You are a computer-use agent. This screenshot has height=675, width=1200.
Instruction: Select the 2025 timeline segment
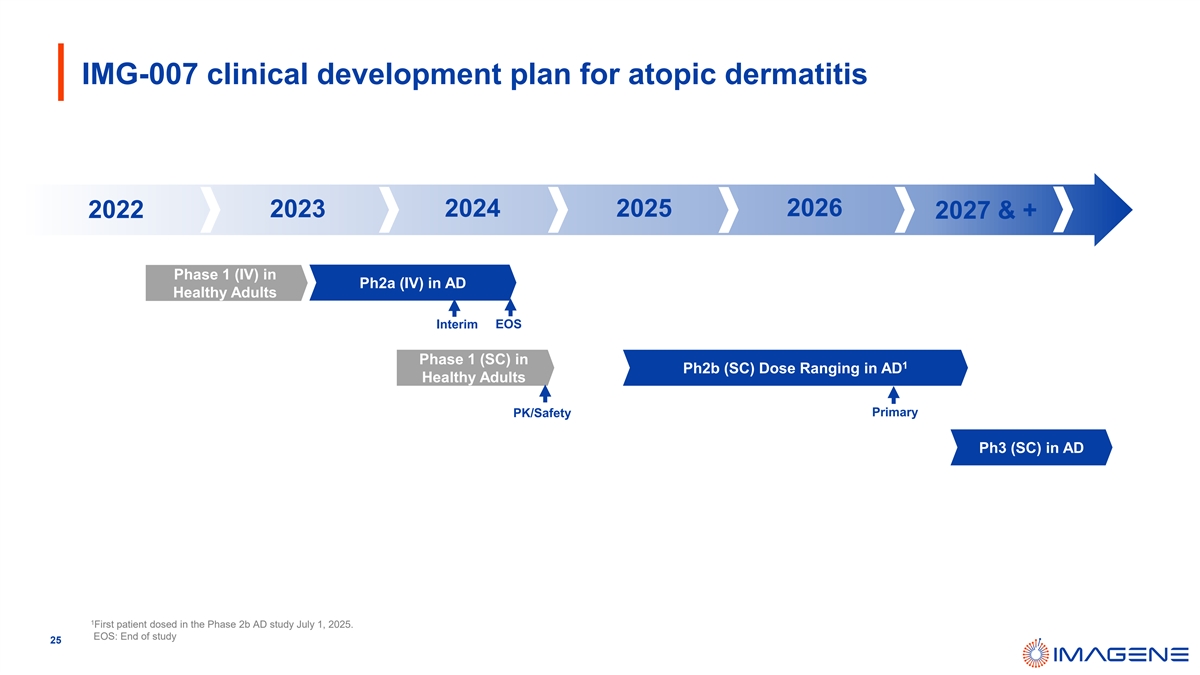pyautogui.click(x=644, y=209)
